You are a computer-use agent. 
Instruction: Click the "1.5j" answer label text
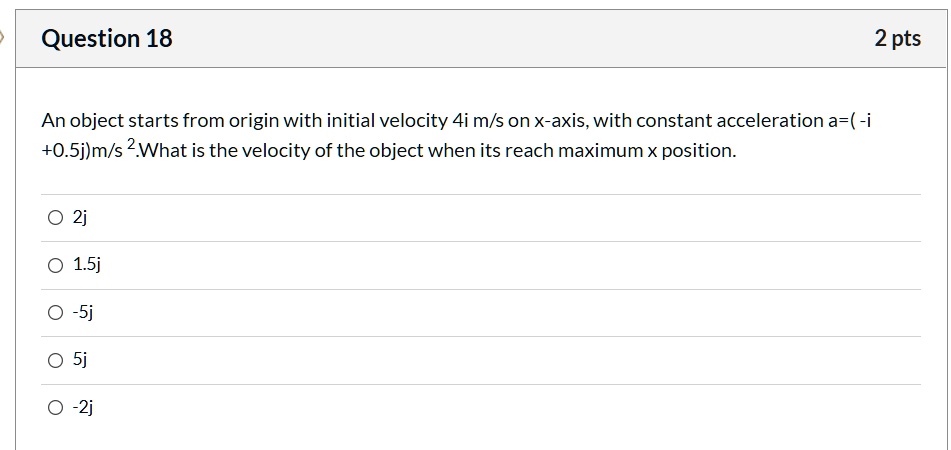[87, 265]
